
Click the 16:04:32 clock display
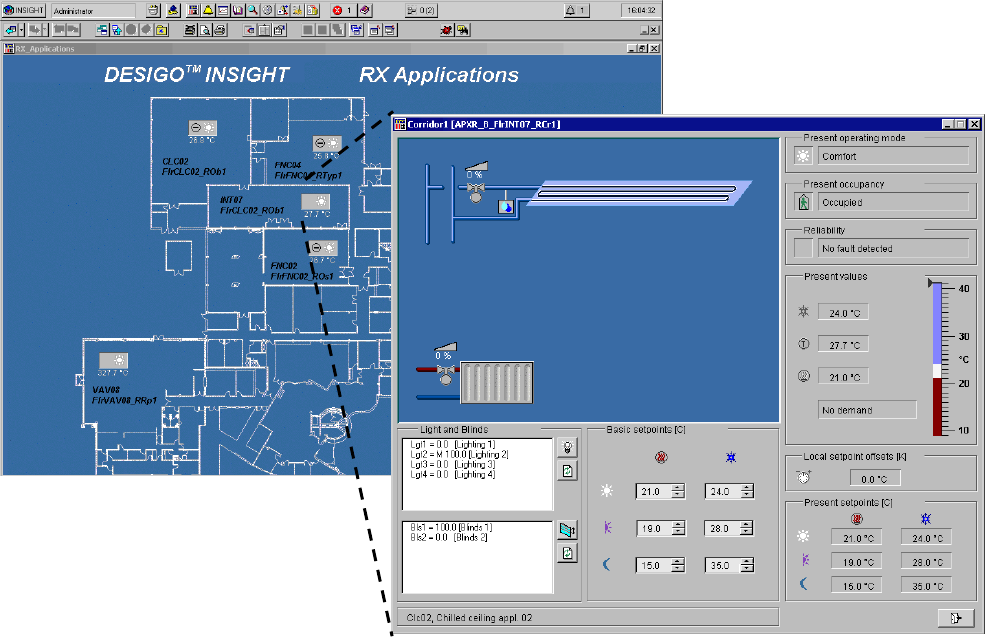click(x=641, y=10)
